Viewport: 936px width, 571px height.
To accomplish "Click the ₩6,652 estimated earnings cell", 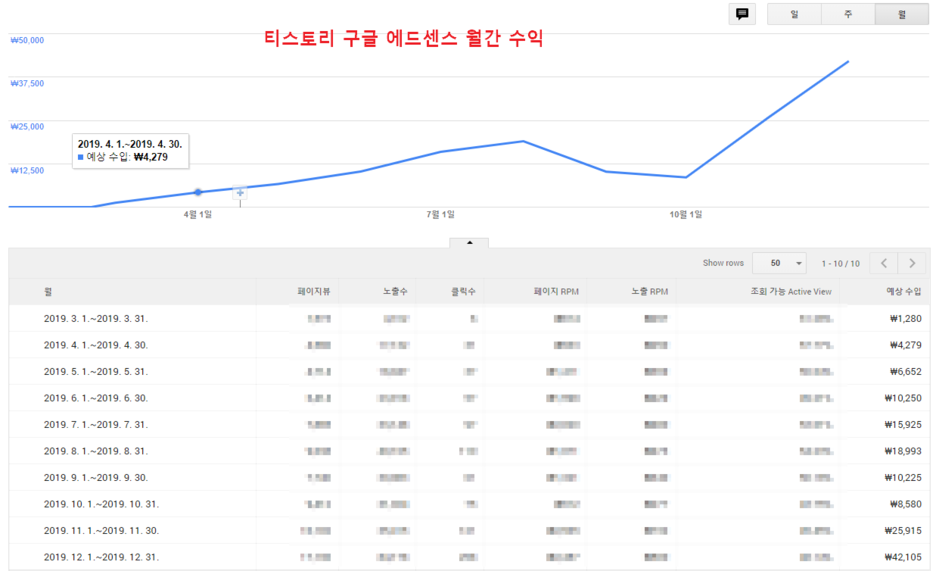I will point(906,371).
